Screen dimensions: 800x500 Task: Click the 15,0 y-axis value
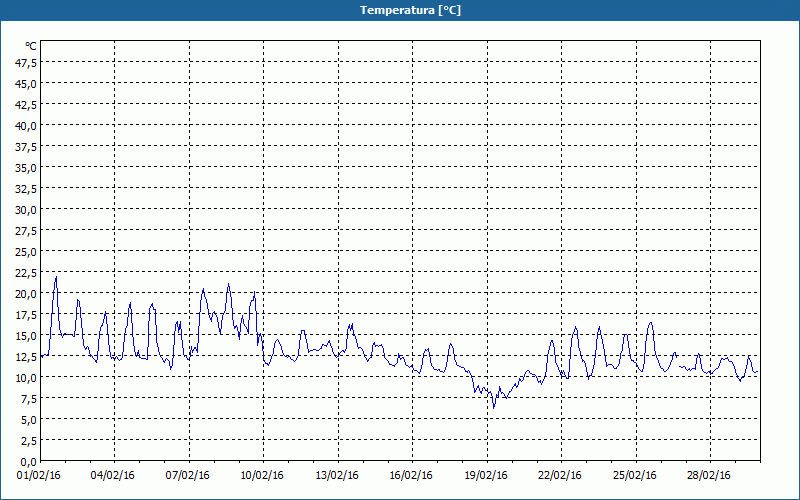[26, 336]
